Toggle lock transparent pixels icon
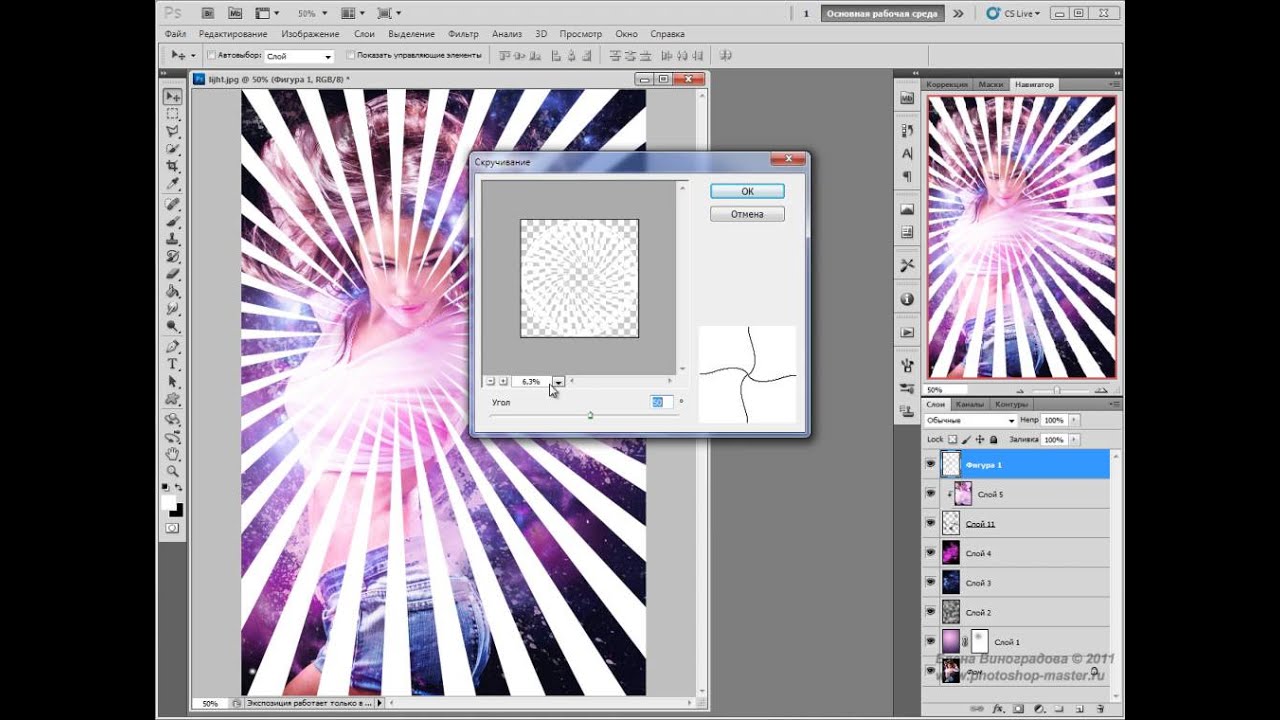The image size is (1280, 720). pos(953,439)
